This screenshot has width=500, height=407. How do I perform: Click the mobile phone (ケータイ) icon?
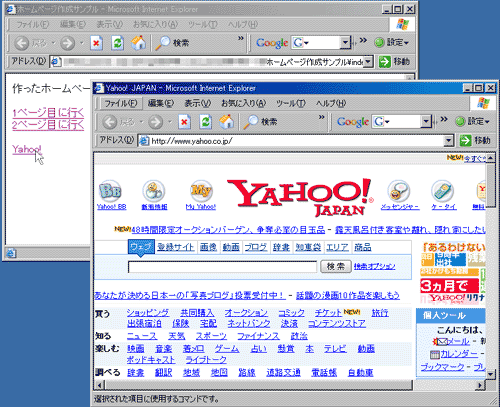click(443, 191)
